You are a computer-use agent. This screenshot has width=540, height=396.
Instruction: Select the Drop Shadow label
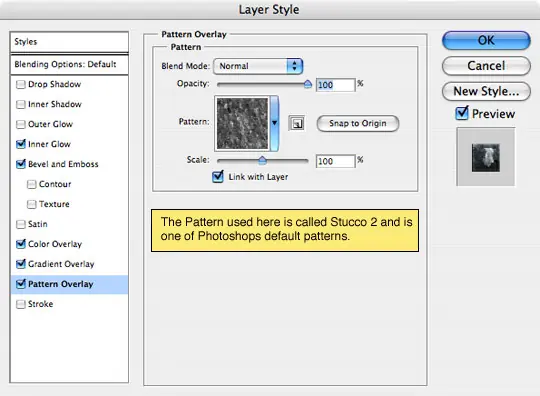[54, 84]
